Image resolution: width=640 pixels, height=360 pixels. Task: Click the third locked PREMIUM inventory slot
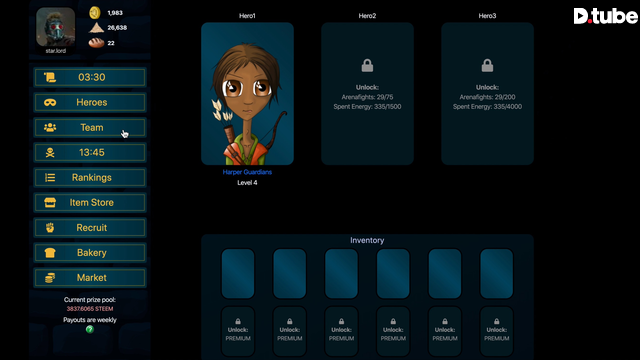341,331
